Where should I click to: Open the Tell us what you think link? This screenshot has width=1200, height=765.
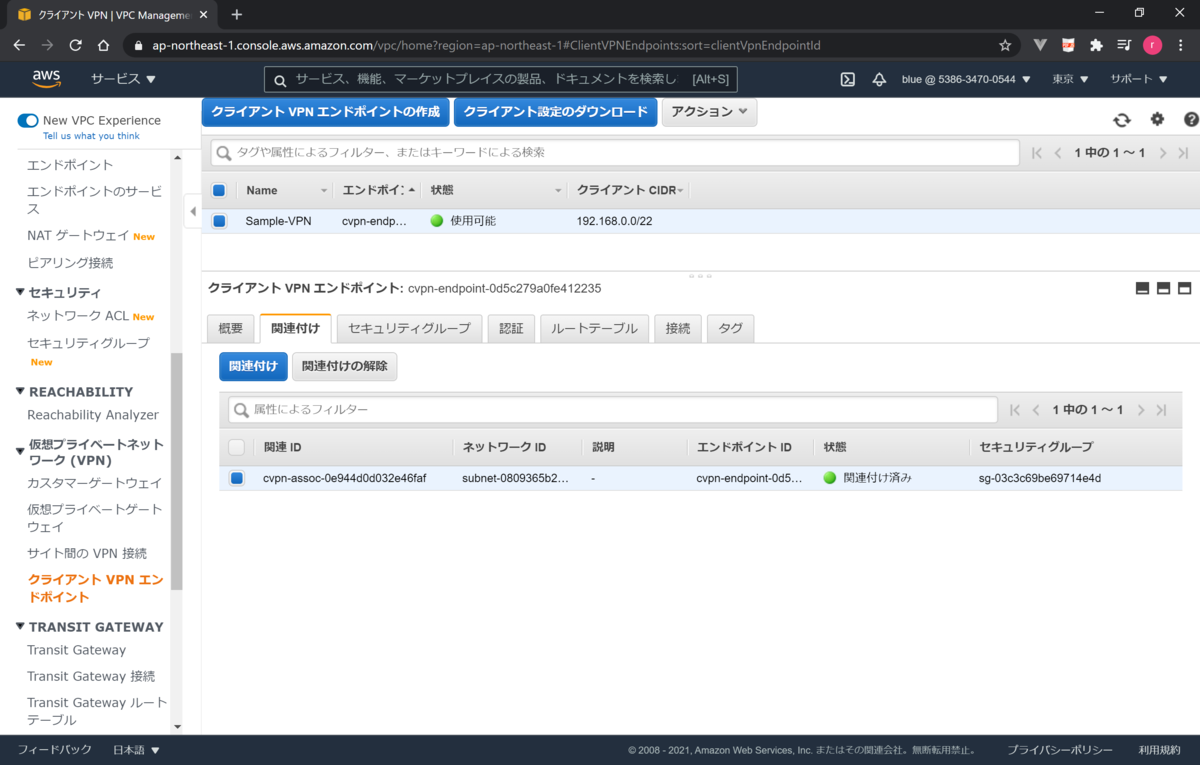91,136
